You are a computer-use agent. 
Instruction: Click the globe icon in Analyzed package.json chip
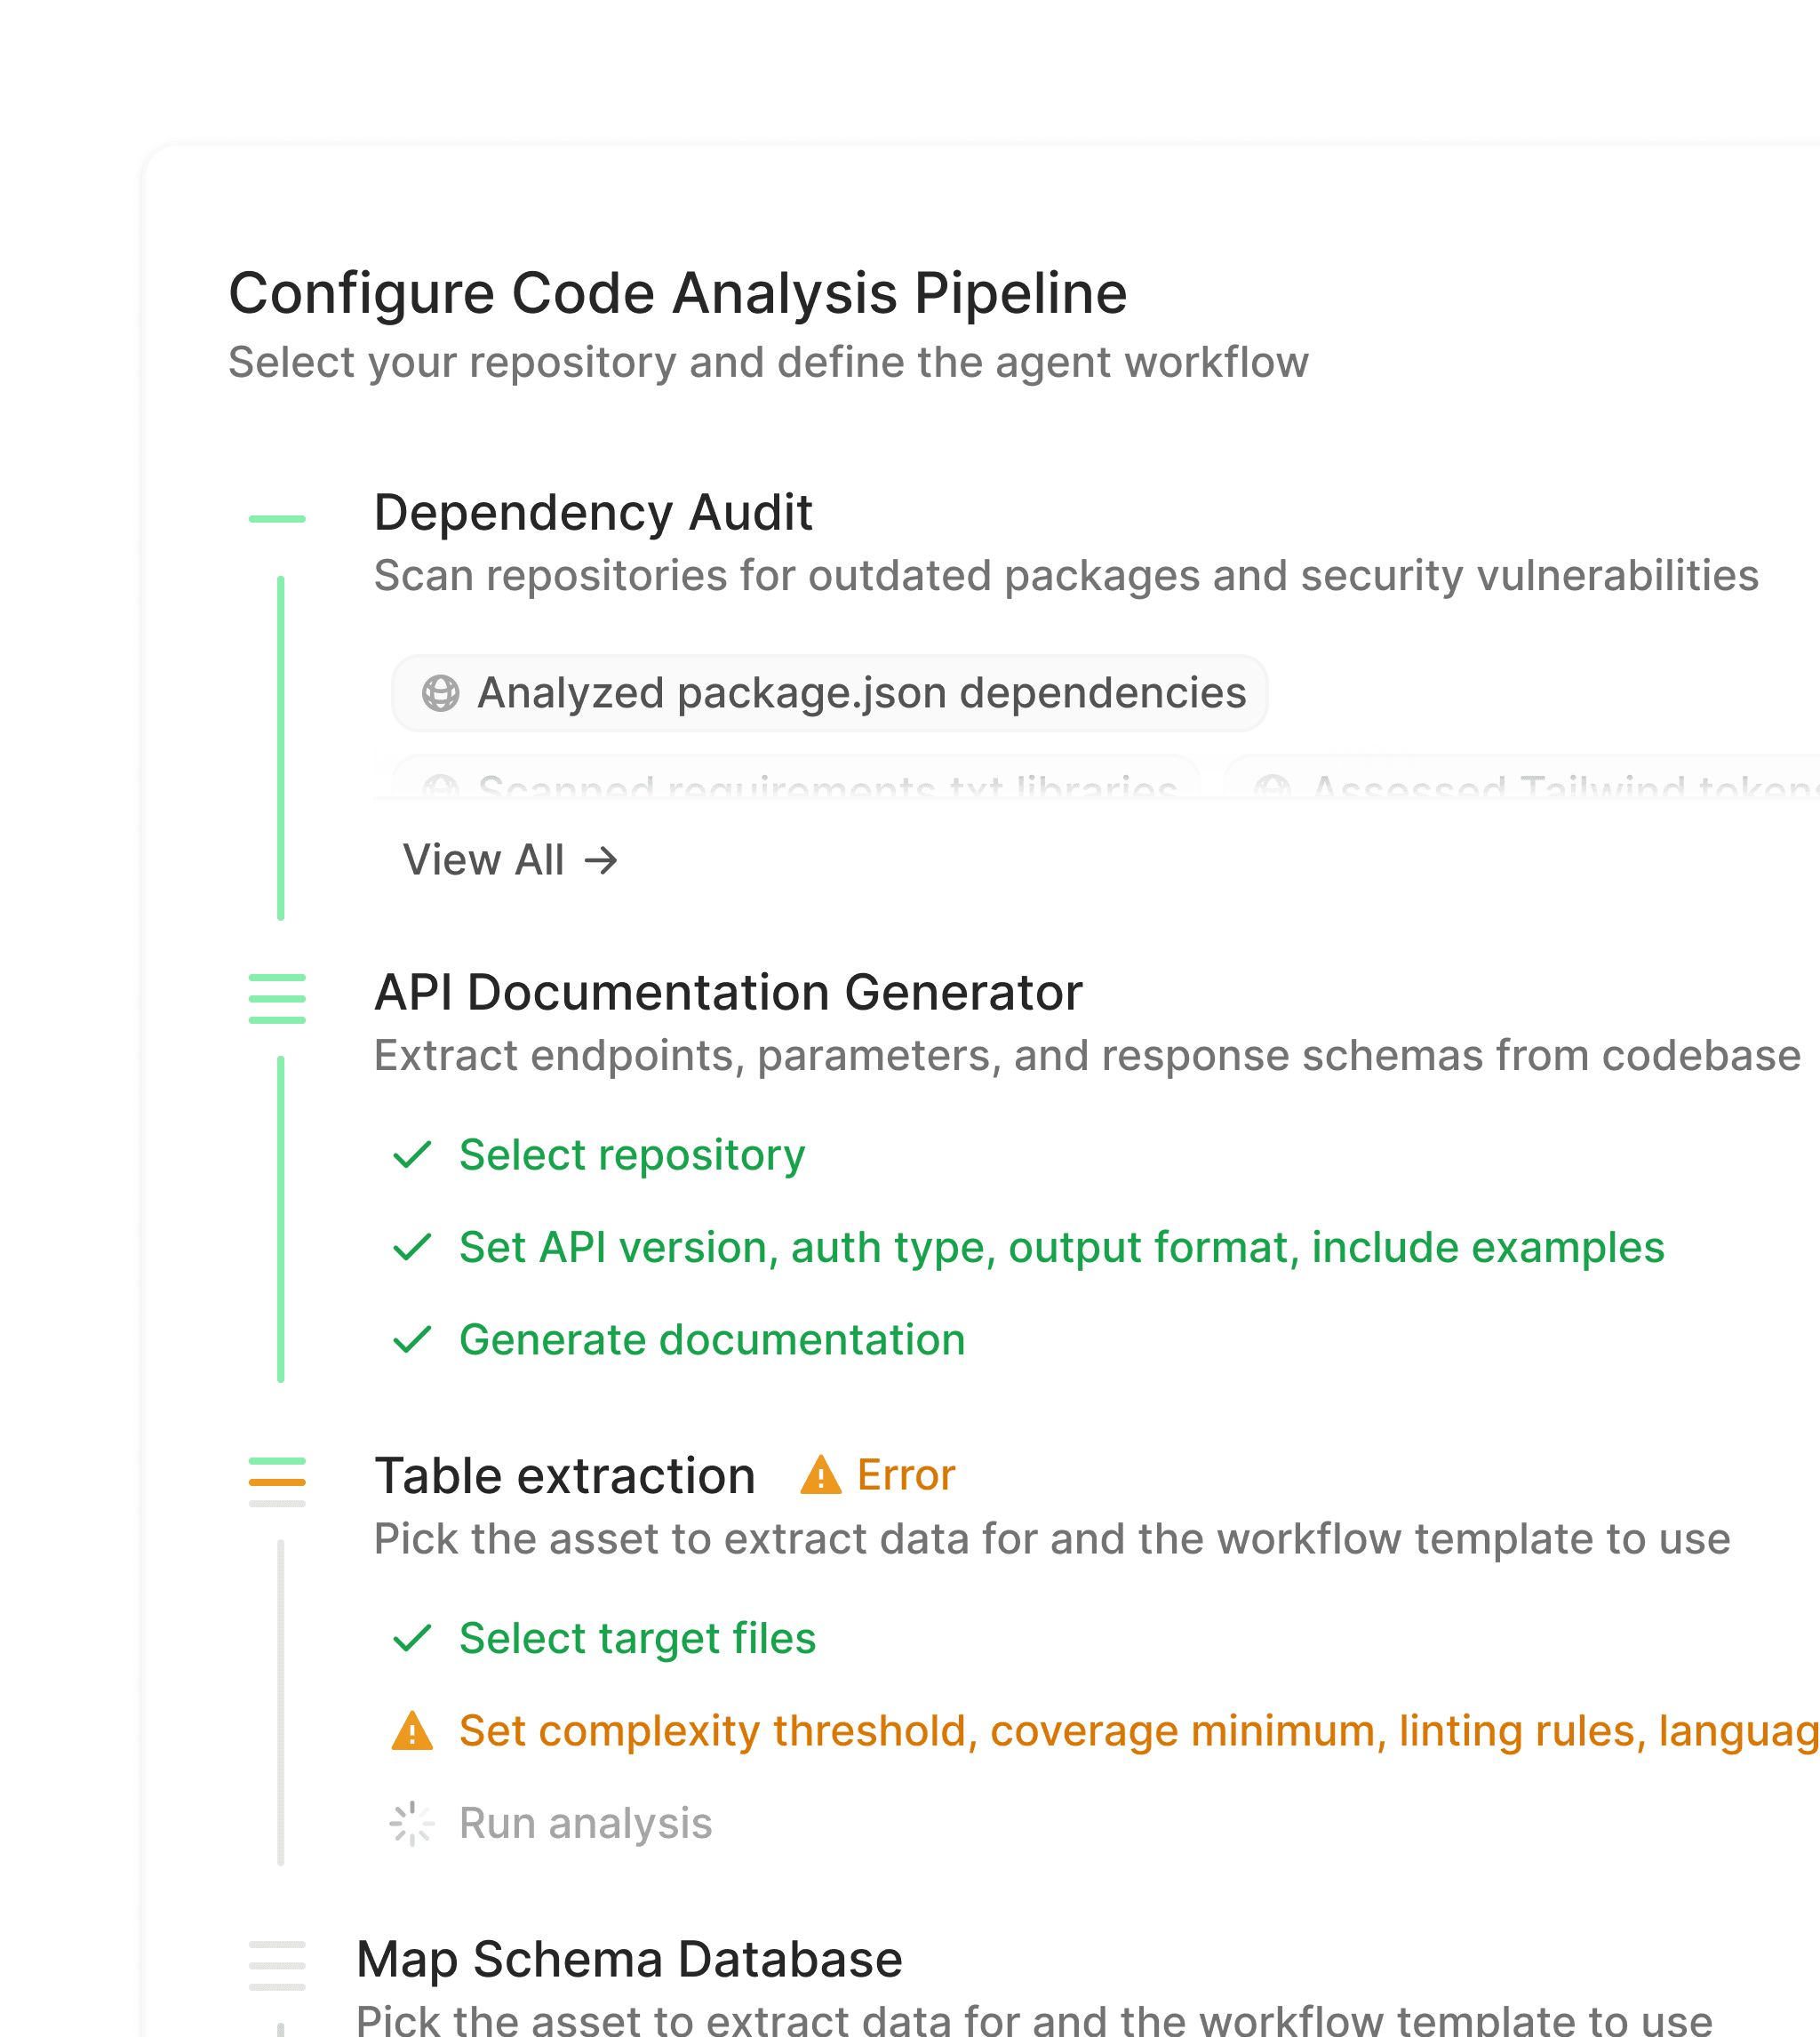coord(440,693)
